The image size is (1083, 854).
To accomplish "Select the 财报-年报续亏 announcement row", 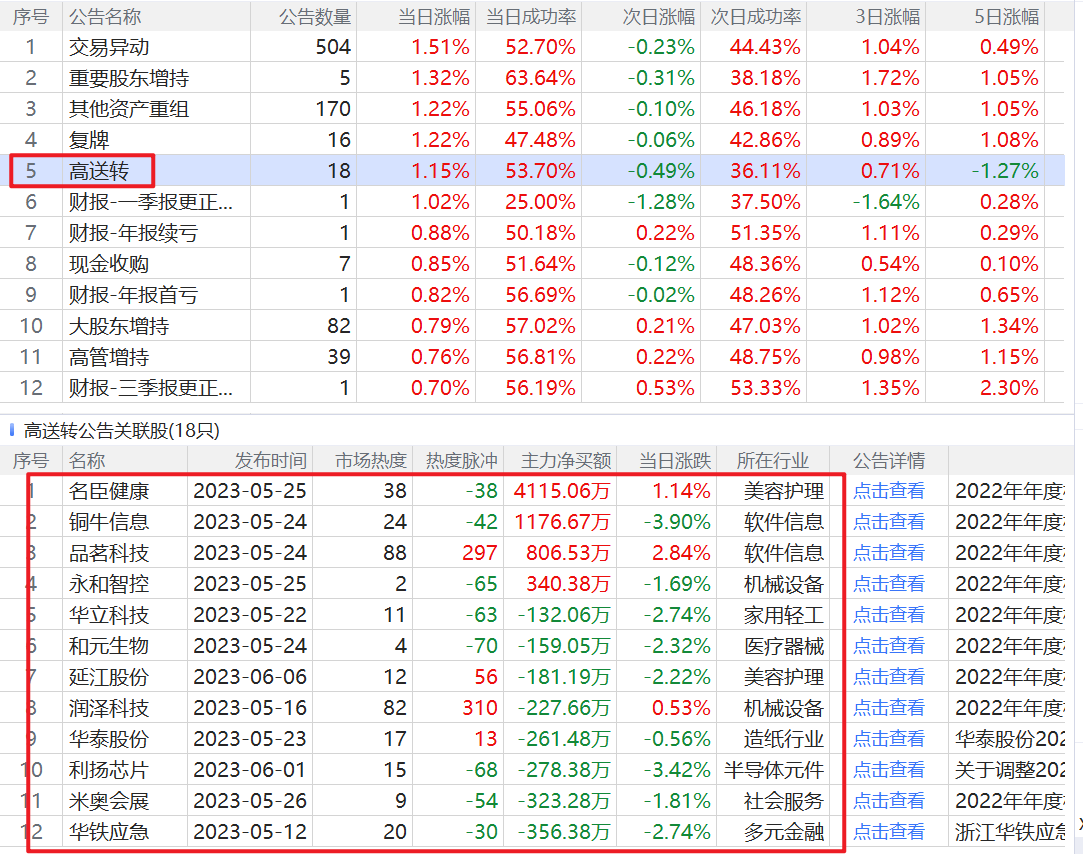I will pos(532,233).
